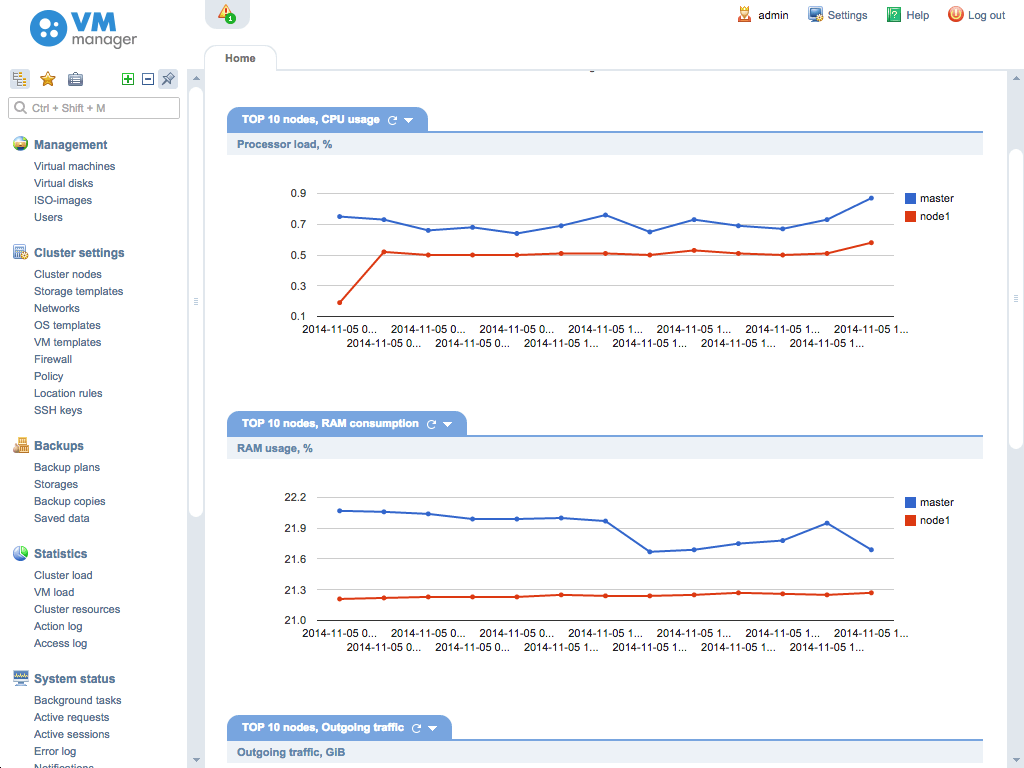Viewport: 1024px width, 768px height.
Task: Open dropdown arrow for Outgoing traffic panel
Action: click(x=433, y=728)
